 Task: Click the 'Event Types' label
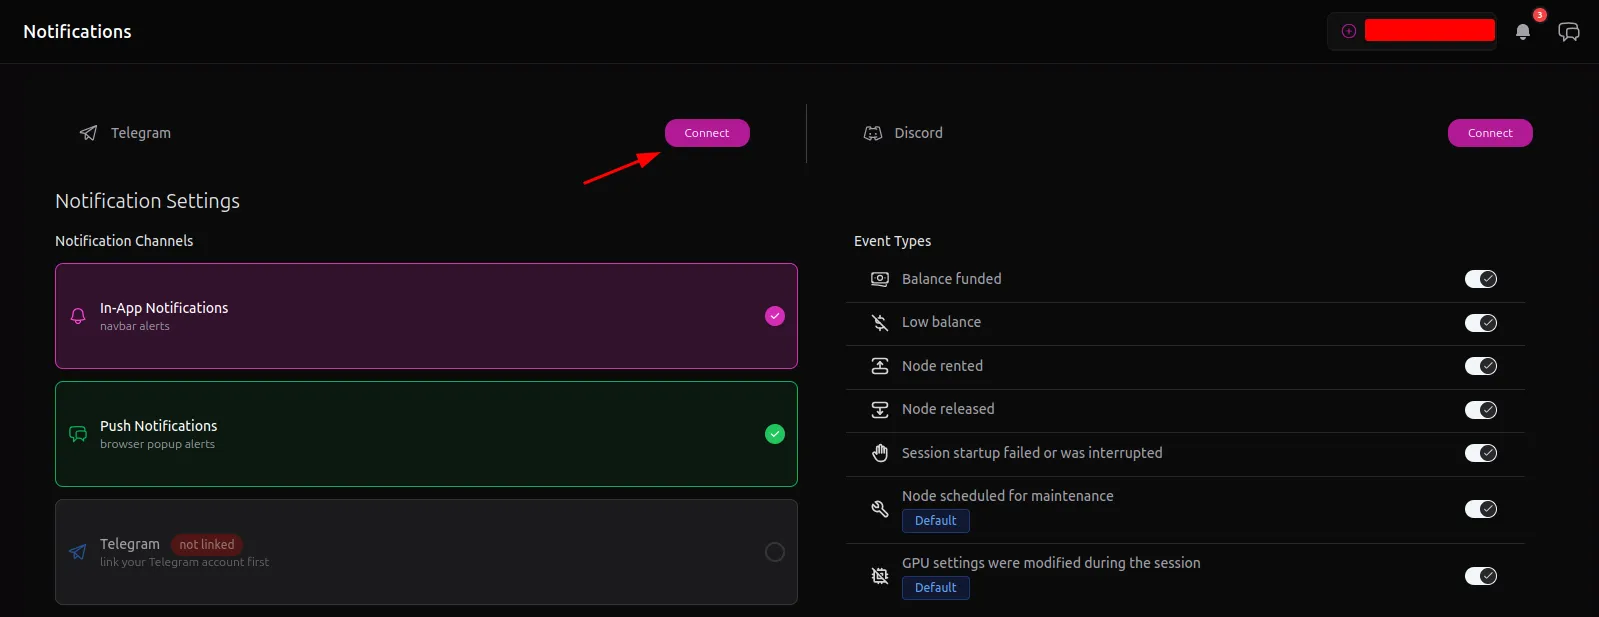coord(892,241)
